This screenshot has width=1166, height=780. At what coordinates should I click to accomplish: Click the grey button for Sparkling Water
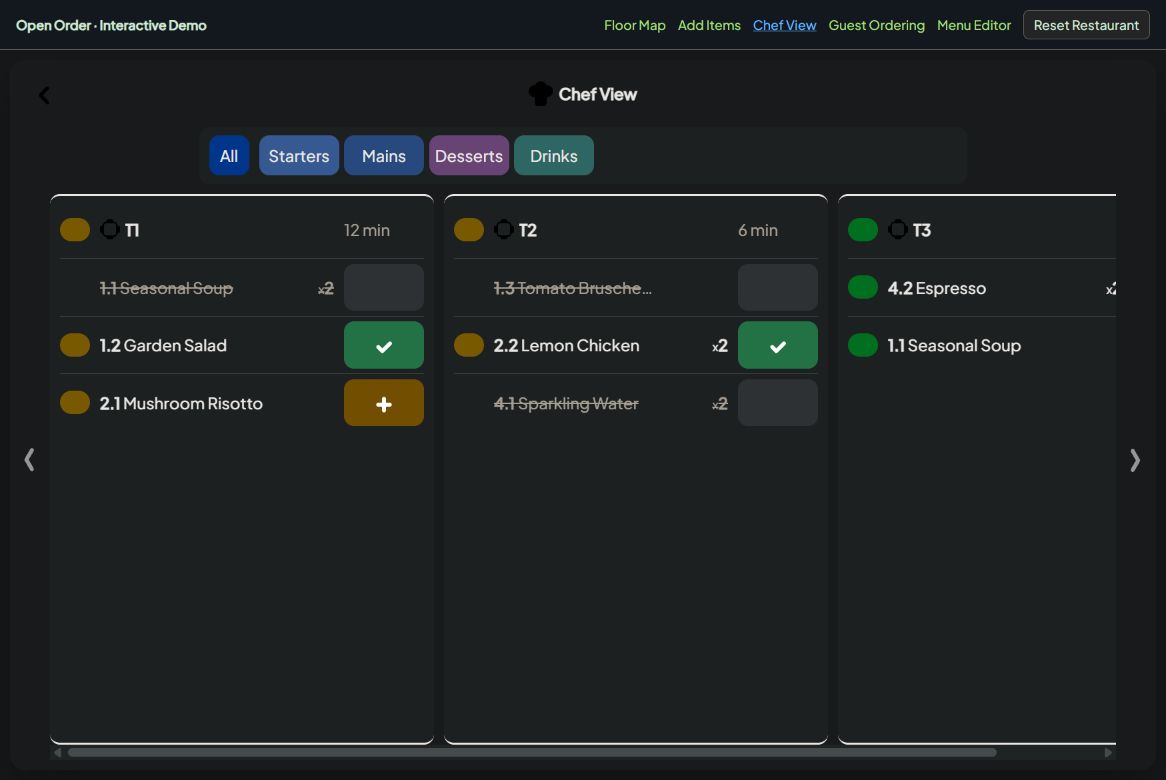pyautogui.click(x=778, y=403)
